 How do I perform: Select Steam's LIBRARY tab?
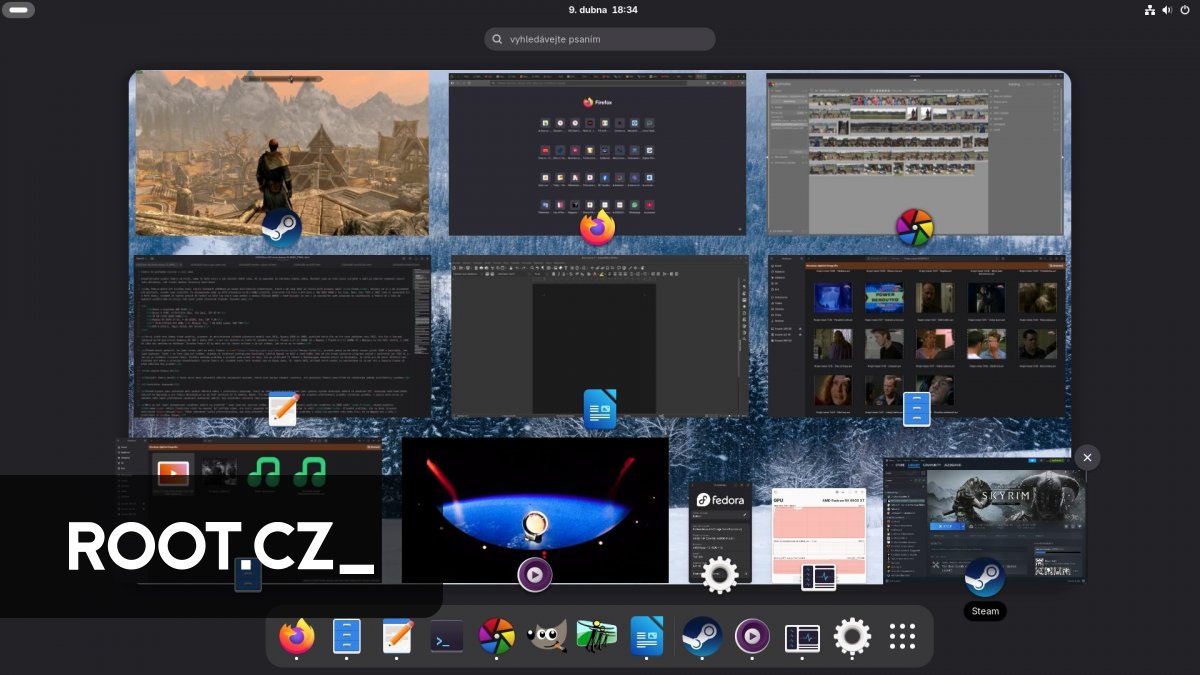pyautogui.click(x=914, y=466)
